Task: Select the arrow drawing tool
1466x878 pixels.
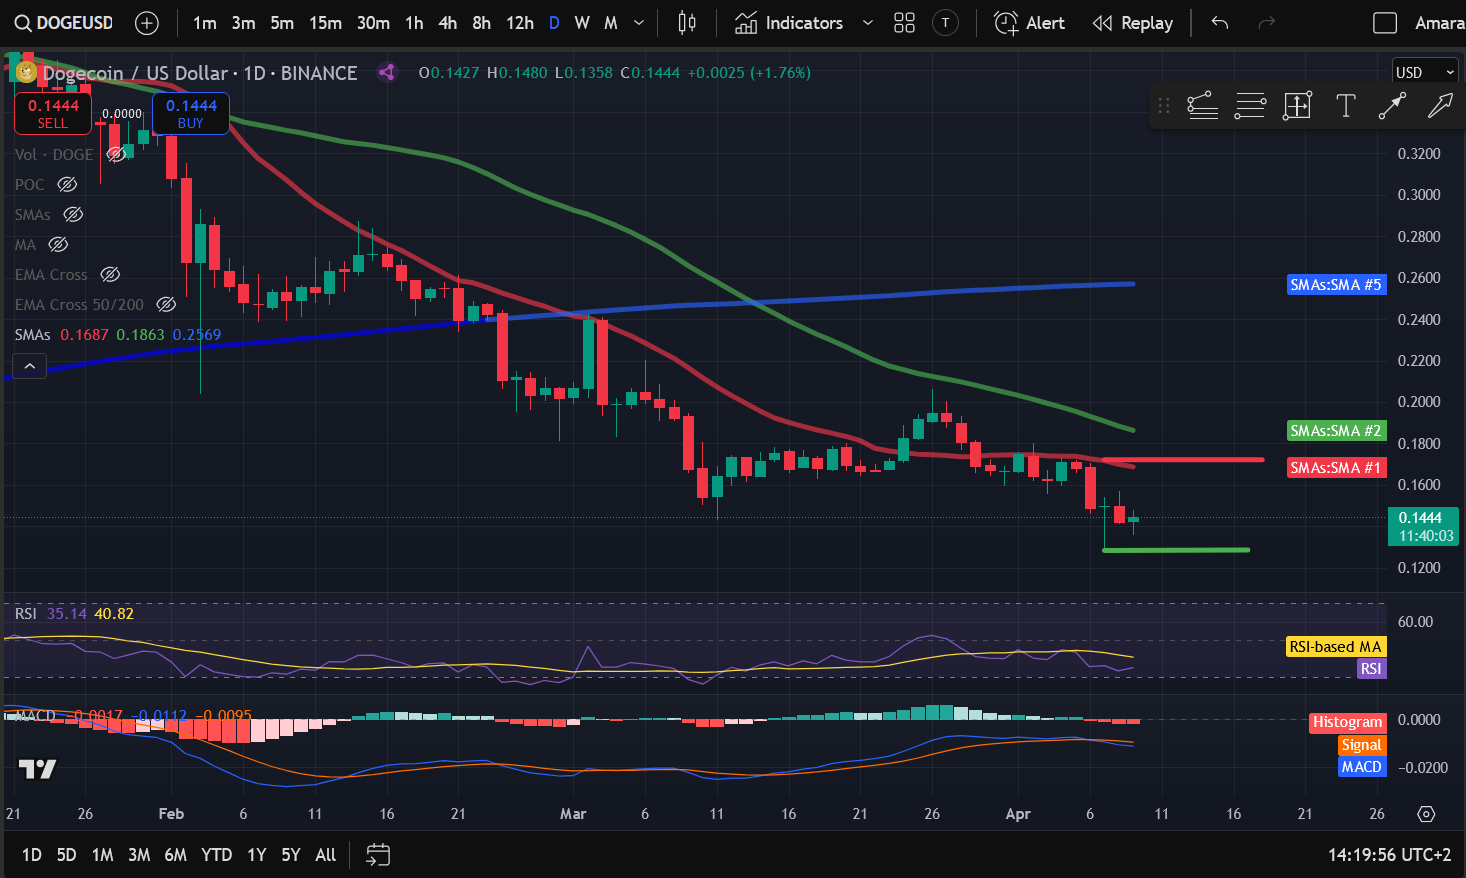Action: [1440, 106]
